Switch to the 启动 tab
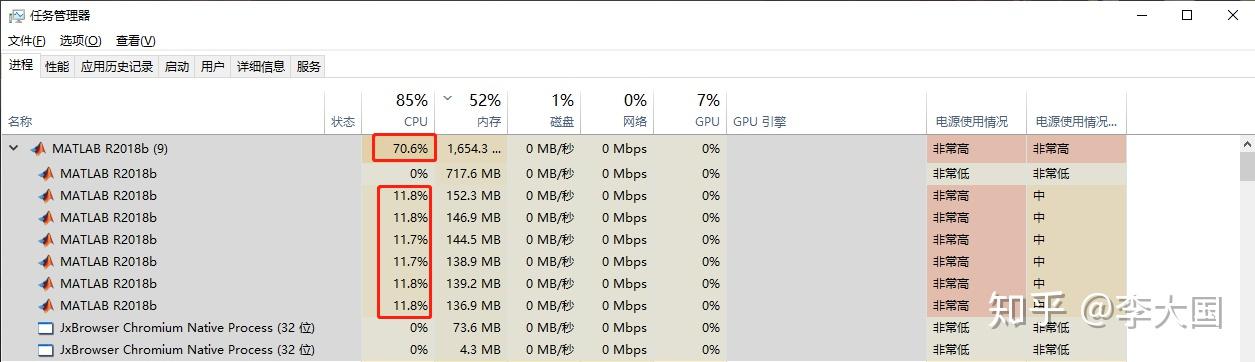 (x=177, y=66)
